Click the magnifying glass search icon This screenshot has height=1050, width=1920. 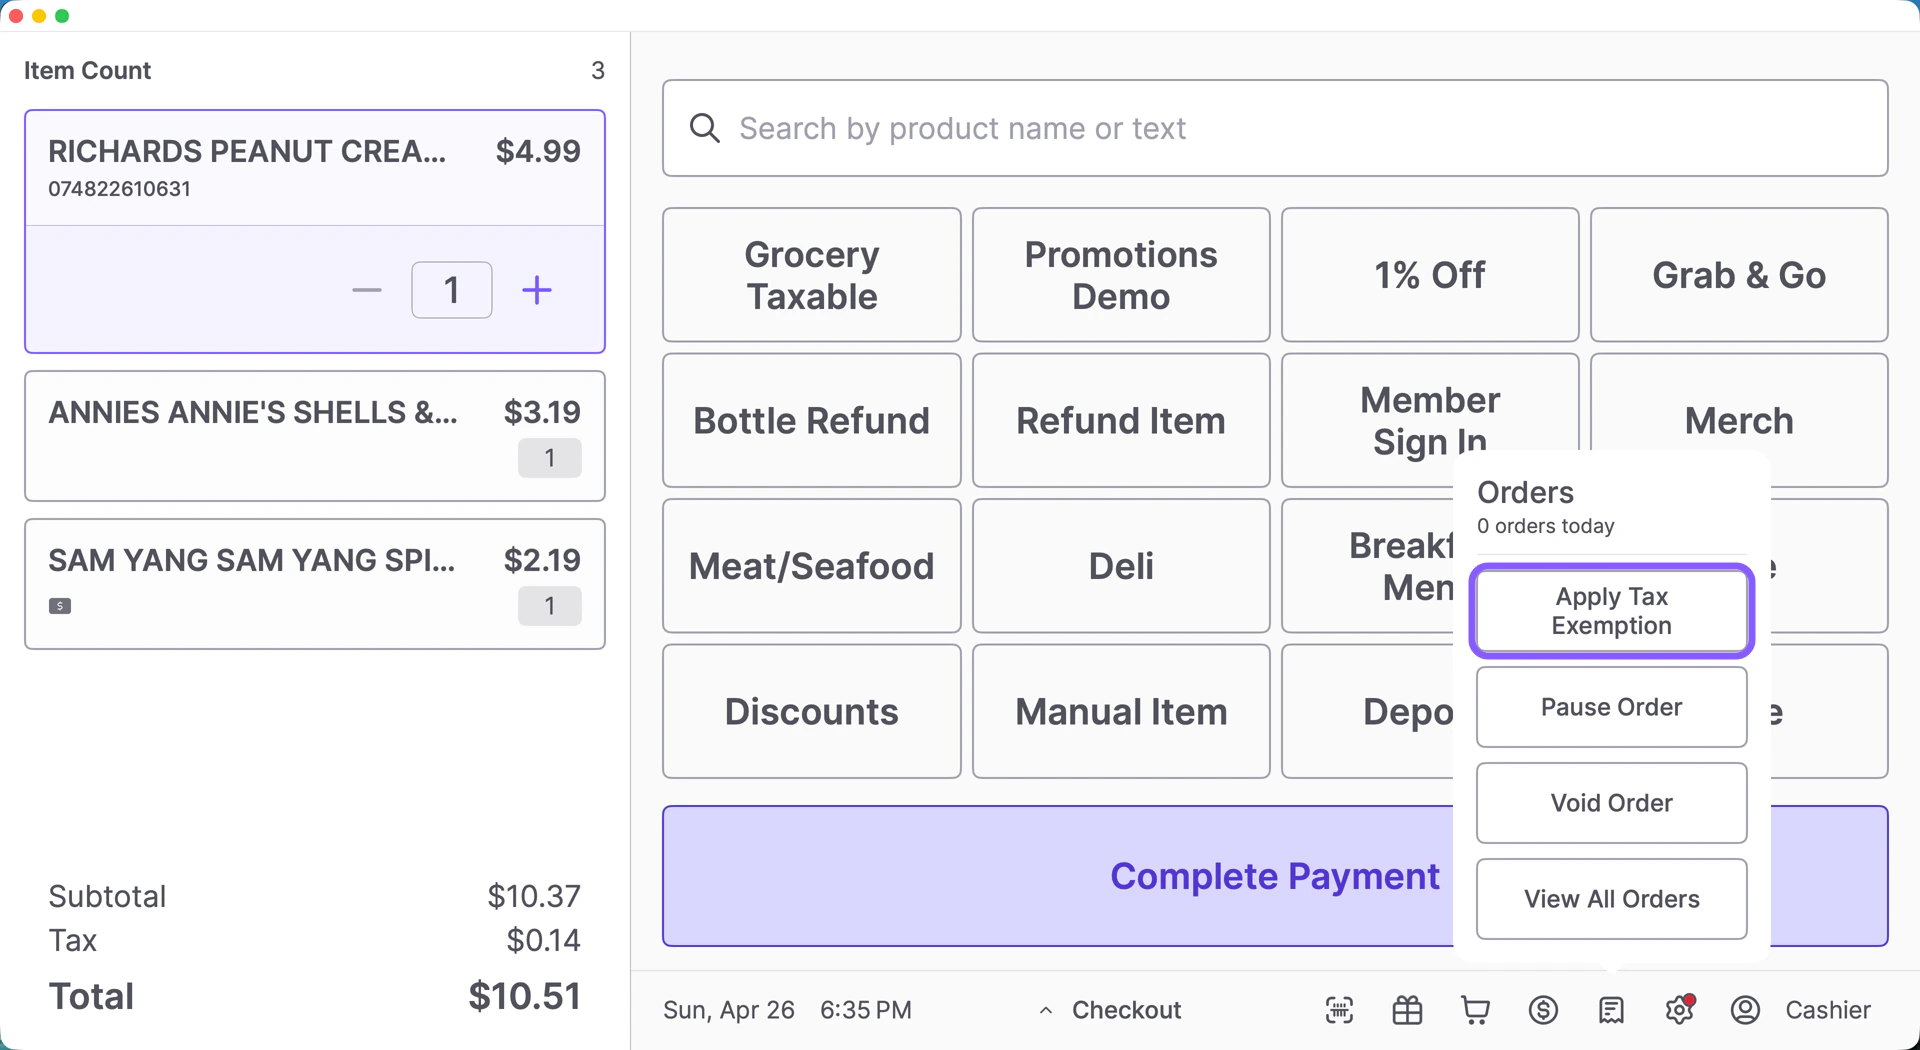tap(704, 128)
